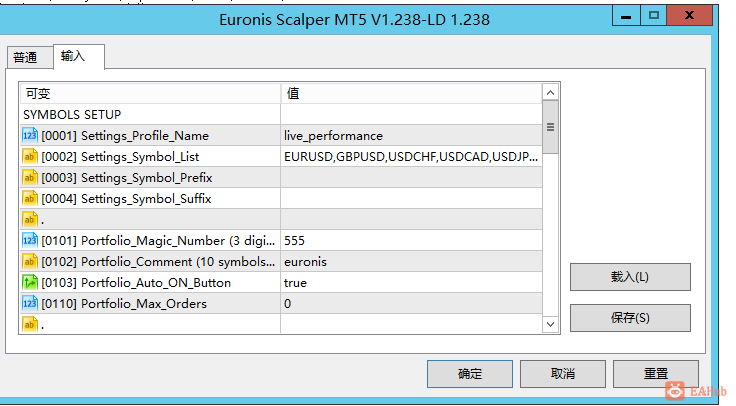This screenshot has height=406, width=736.
Task: Edit the 0 value of Portfolio_Max_Orders
Action: pyautogui.click(x=411, y=304)
